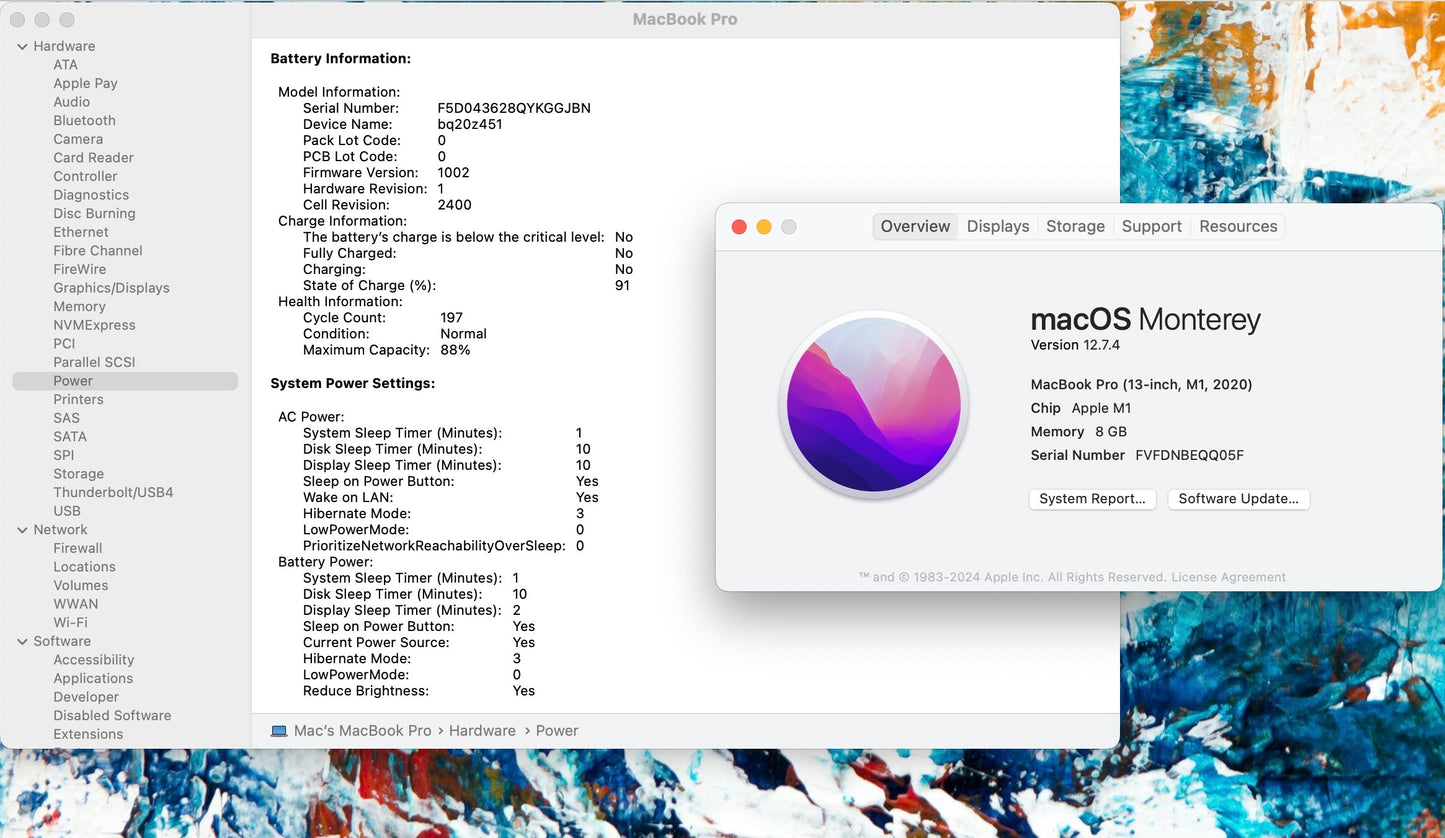Select the highlighted Power item
The image size is (1445, 838).
point(125,381)
